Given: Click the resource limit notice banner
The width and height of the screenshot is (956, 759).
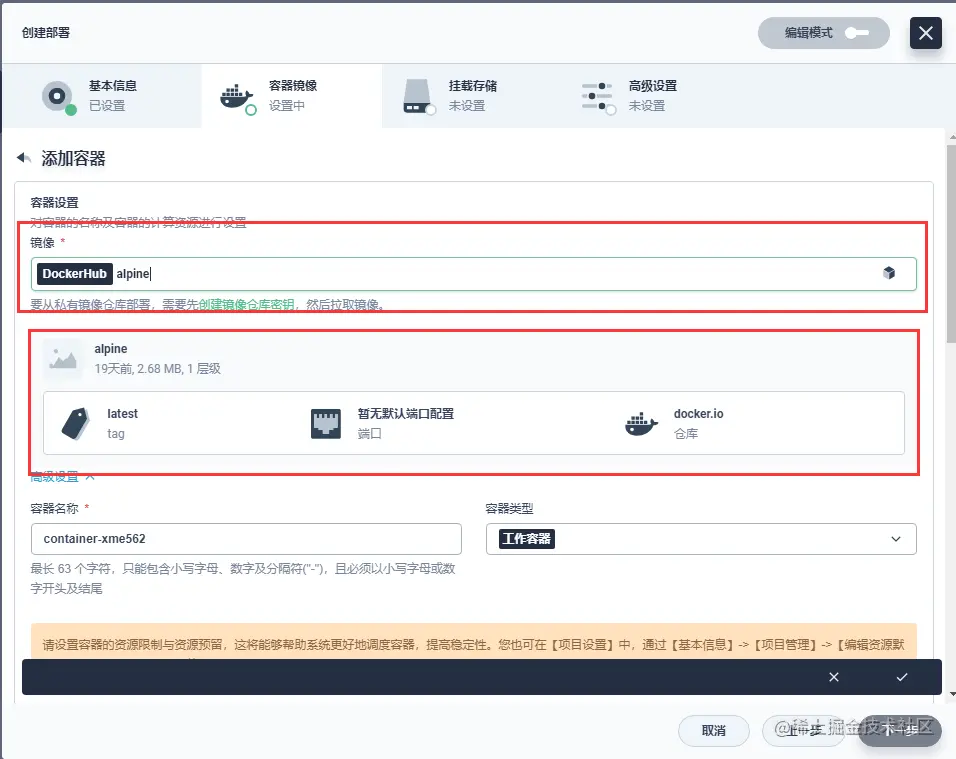Looking at the screenshot, I should coord(473,641).
